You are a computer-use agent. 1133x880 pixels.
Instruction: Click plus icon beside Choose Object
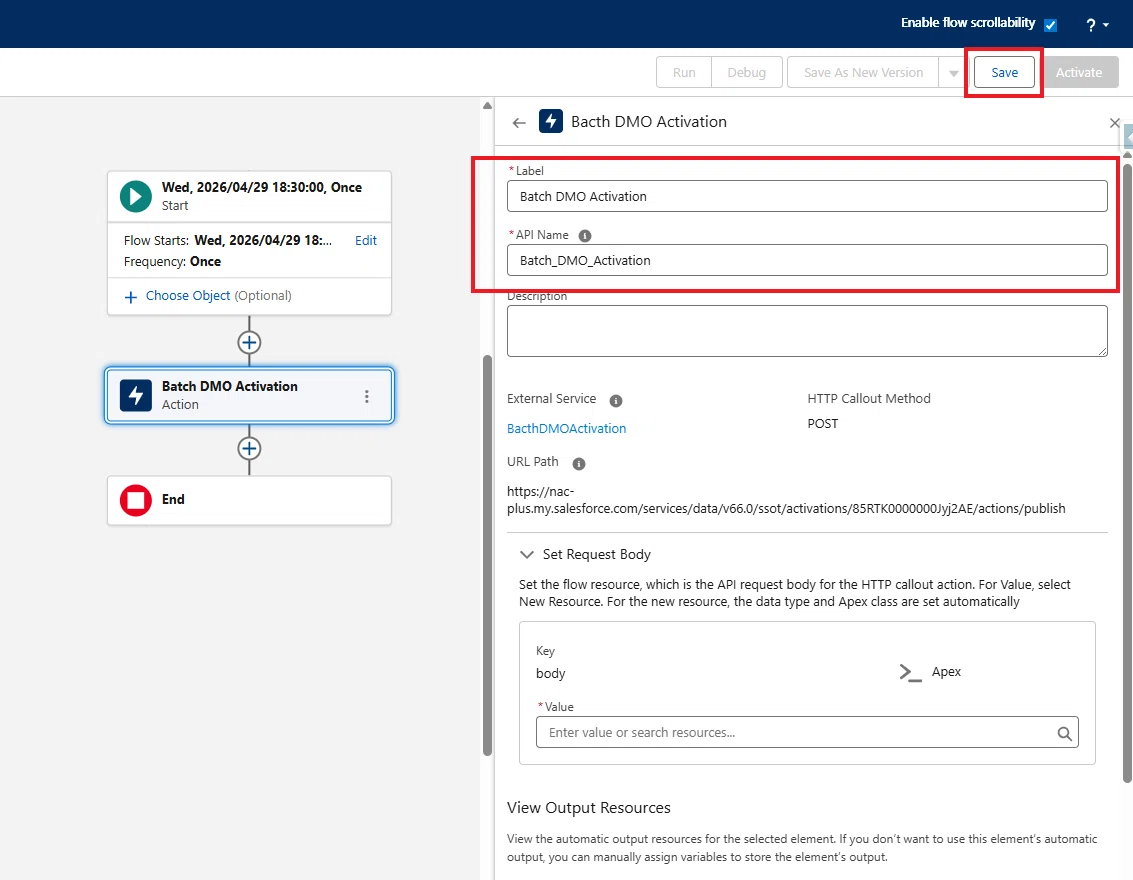point(131,297)
